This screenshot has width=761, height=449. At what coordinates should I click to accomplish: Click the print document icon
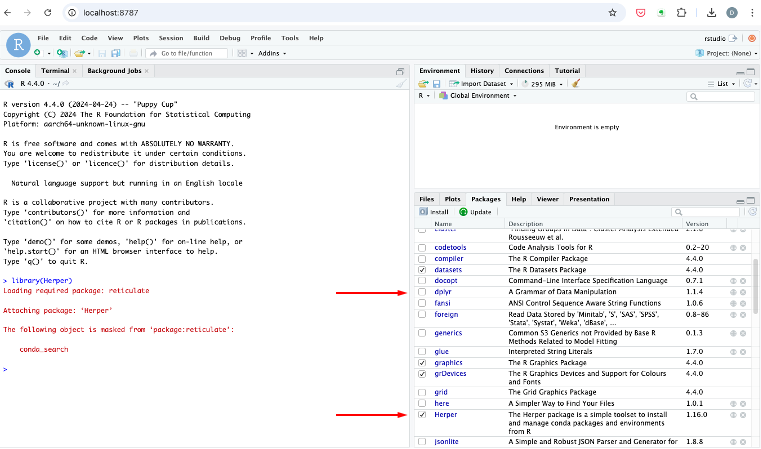coord(133,53)
